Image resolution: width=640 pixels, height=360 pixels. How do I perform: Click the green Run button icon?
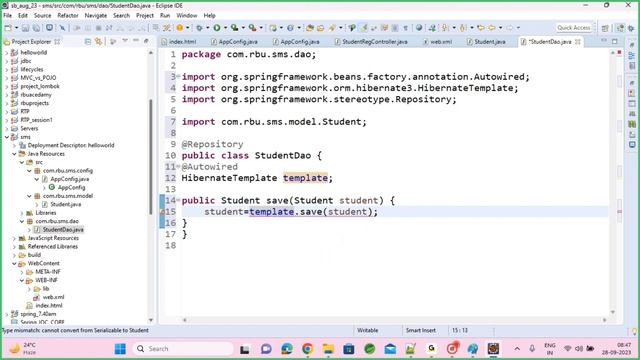pos(217,28)
